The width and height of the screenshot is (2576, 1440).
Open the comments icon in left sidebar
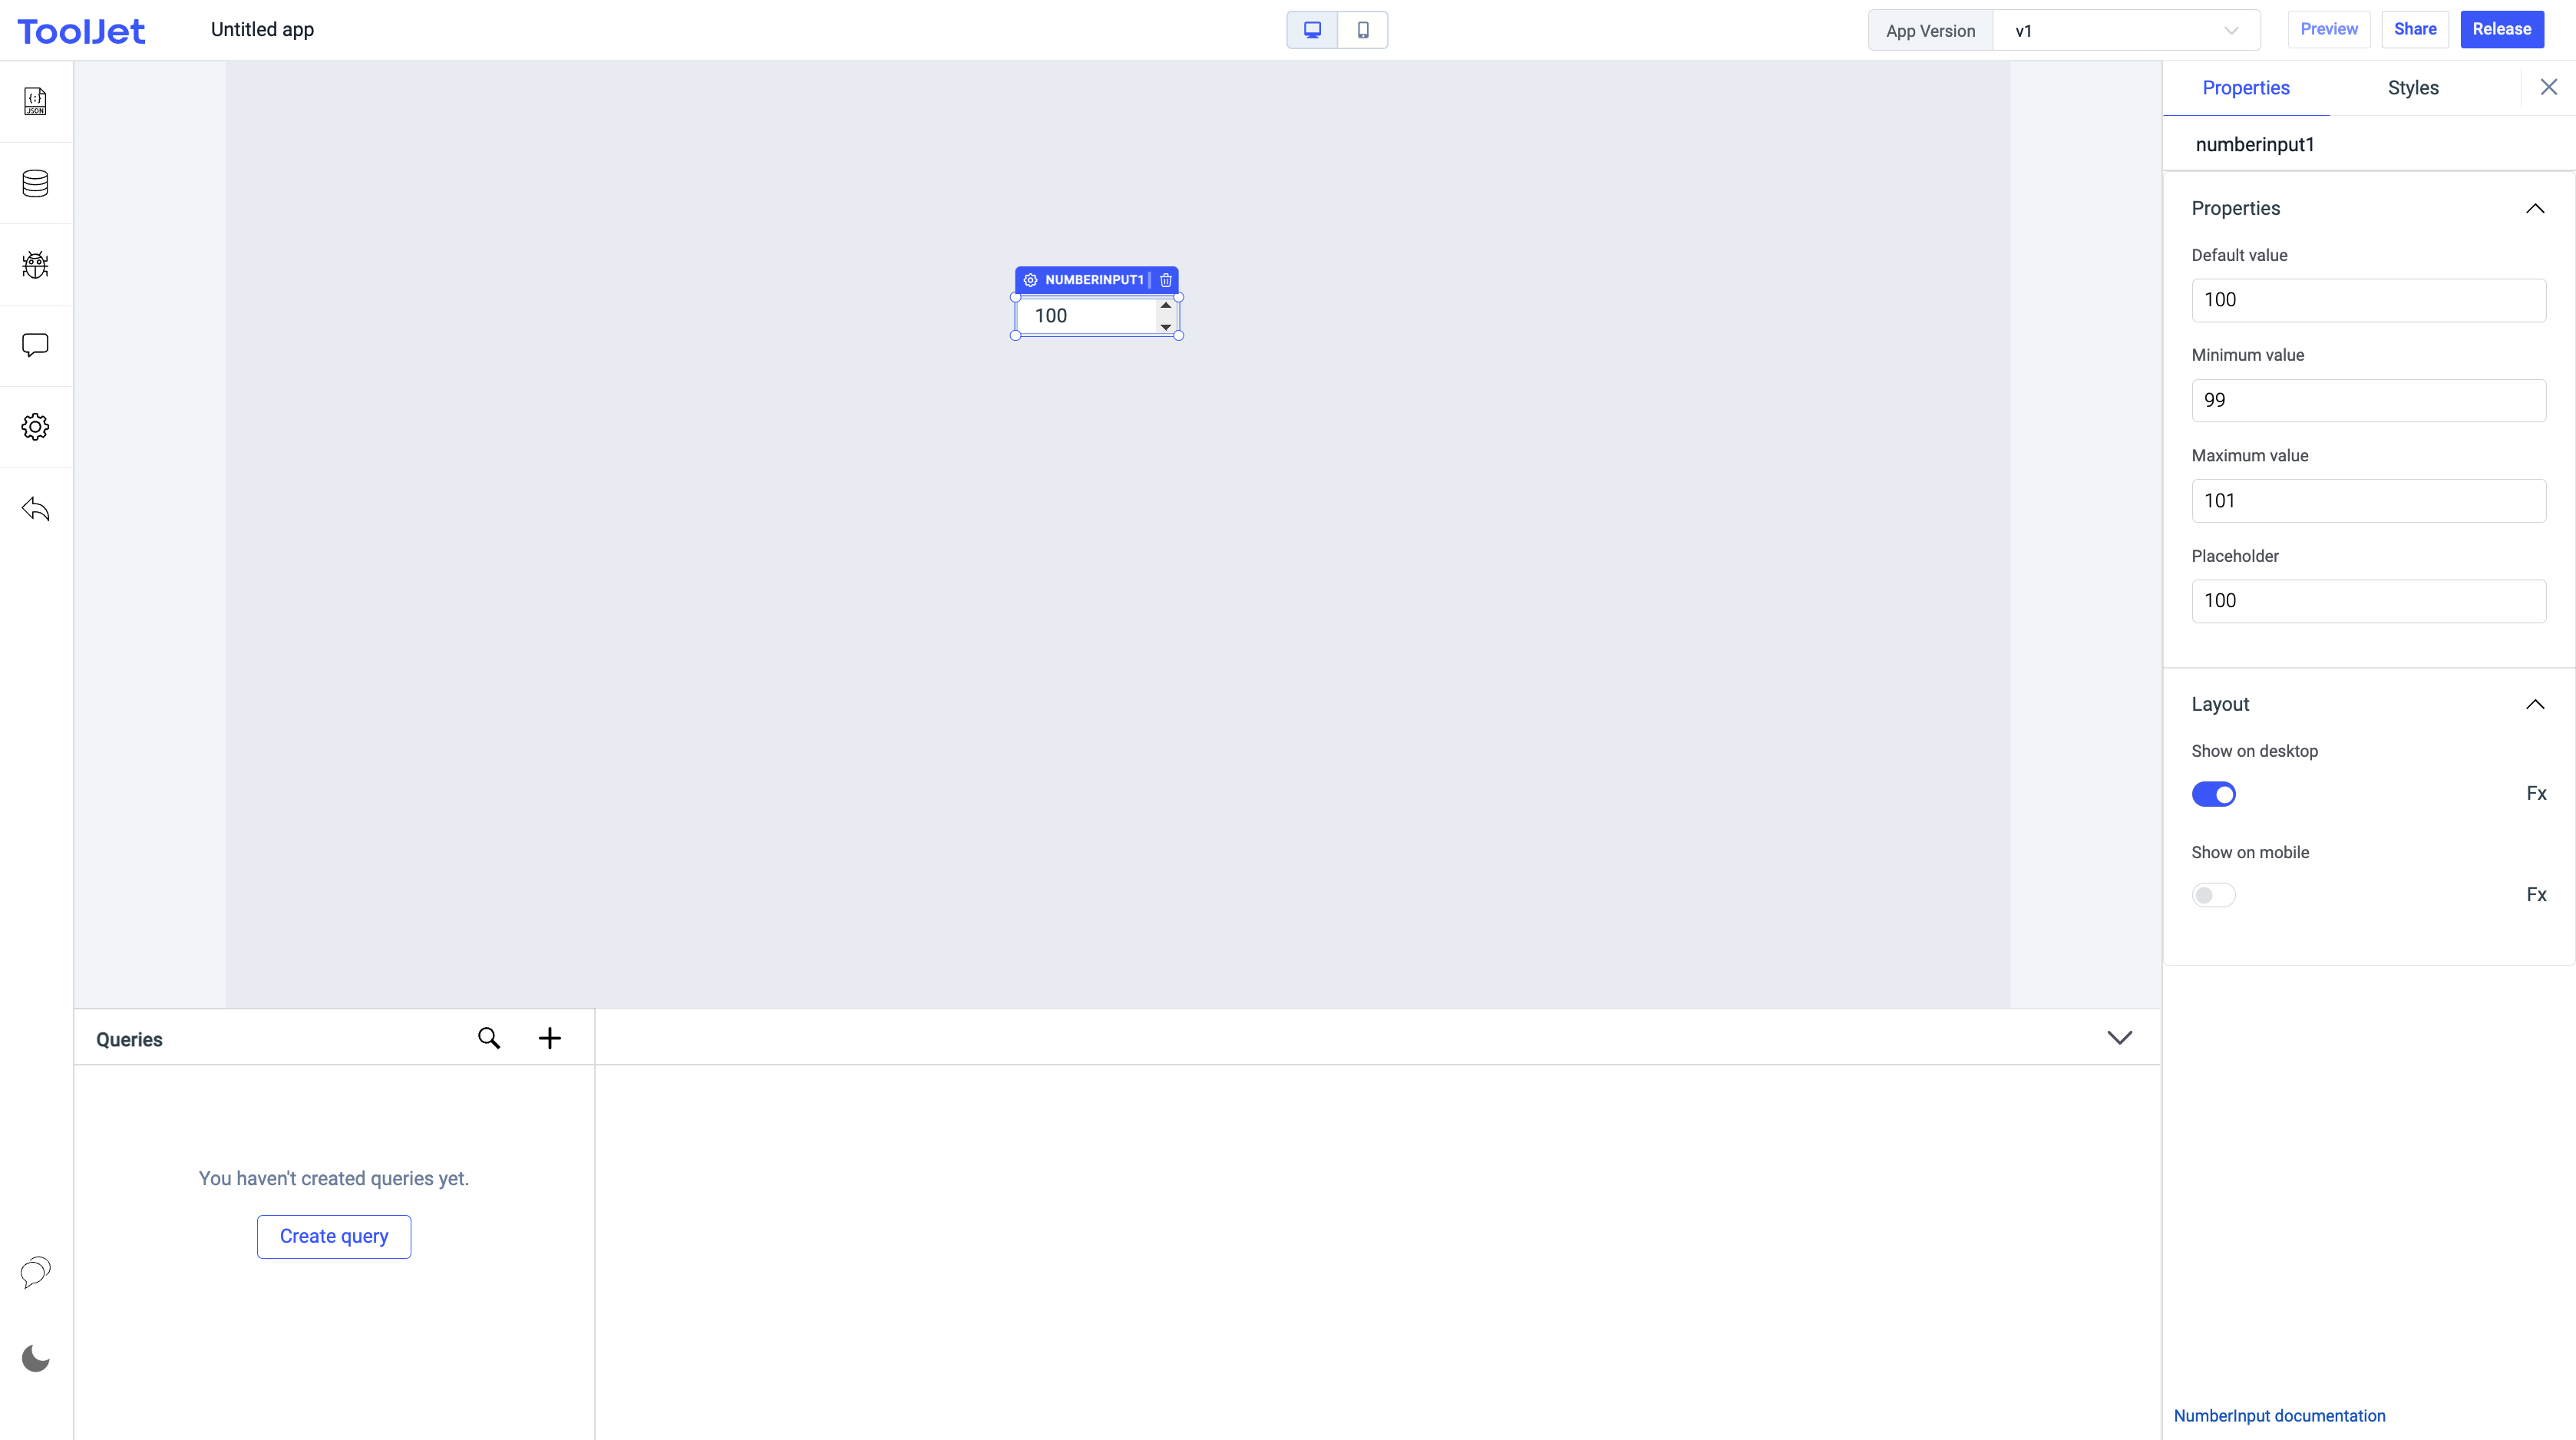tap(35, 345)
